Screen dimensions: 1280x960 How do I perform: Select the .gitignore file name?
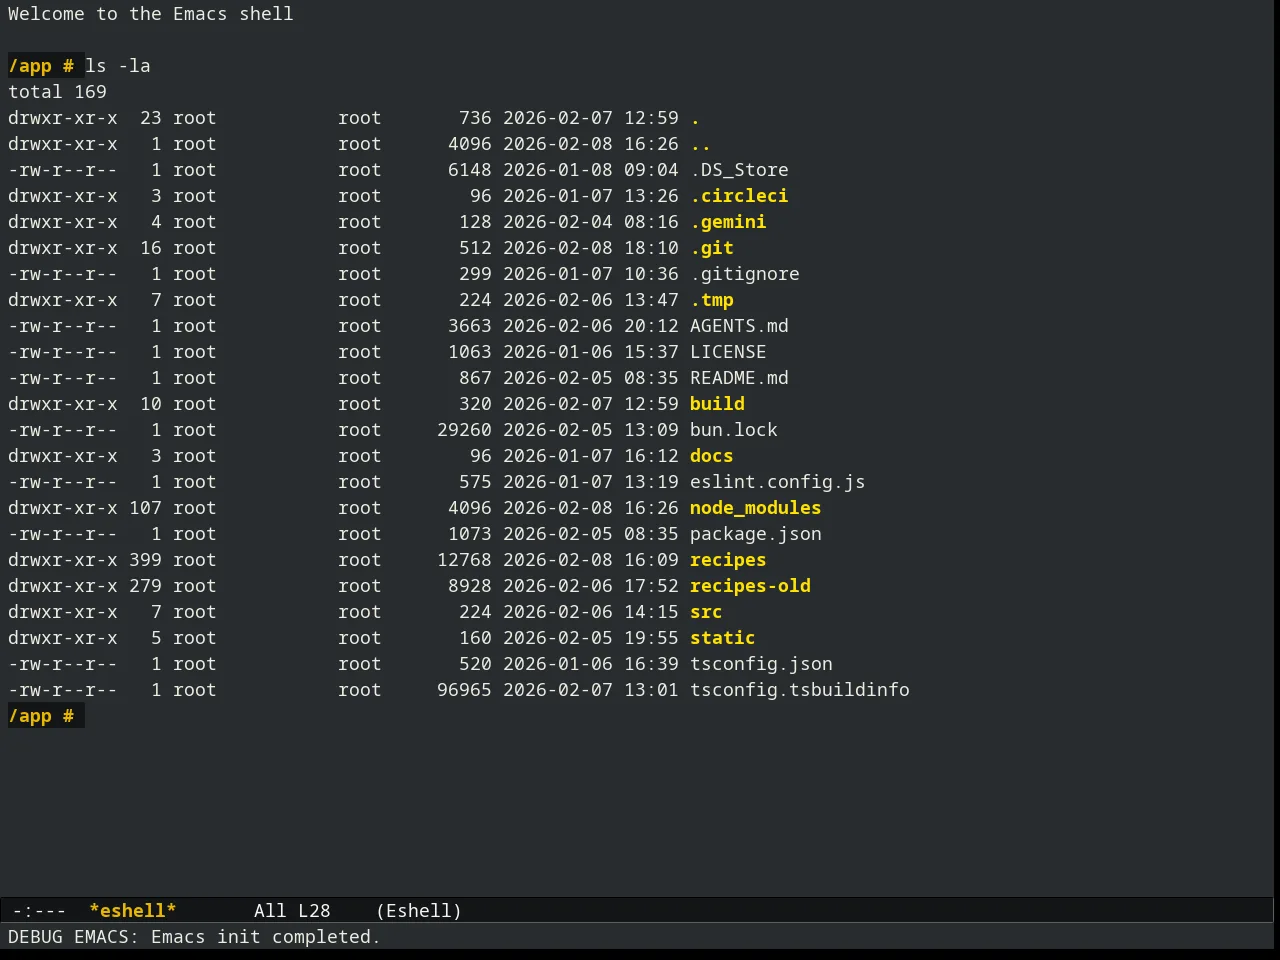coord(745,274)
